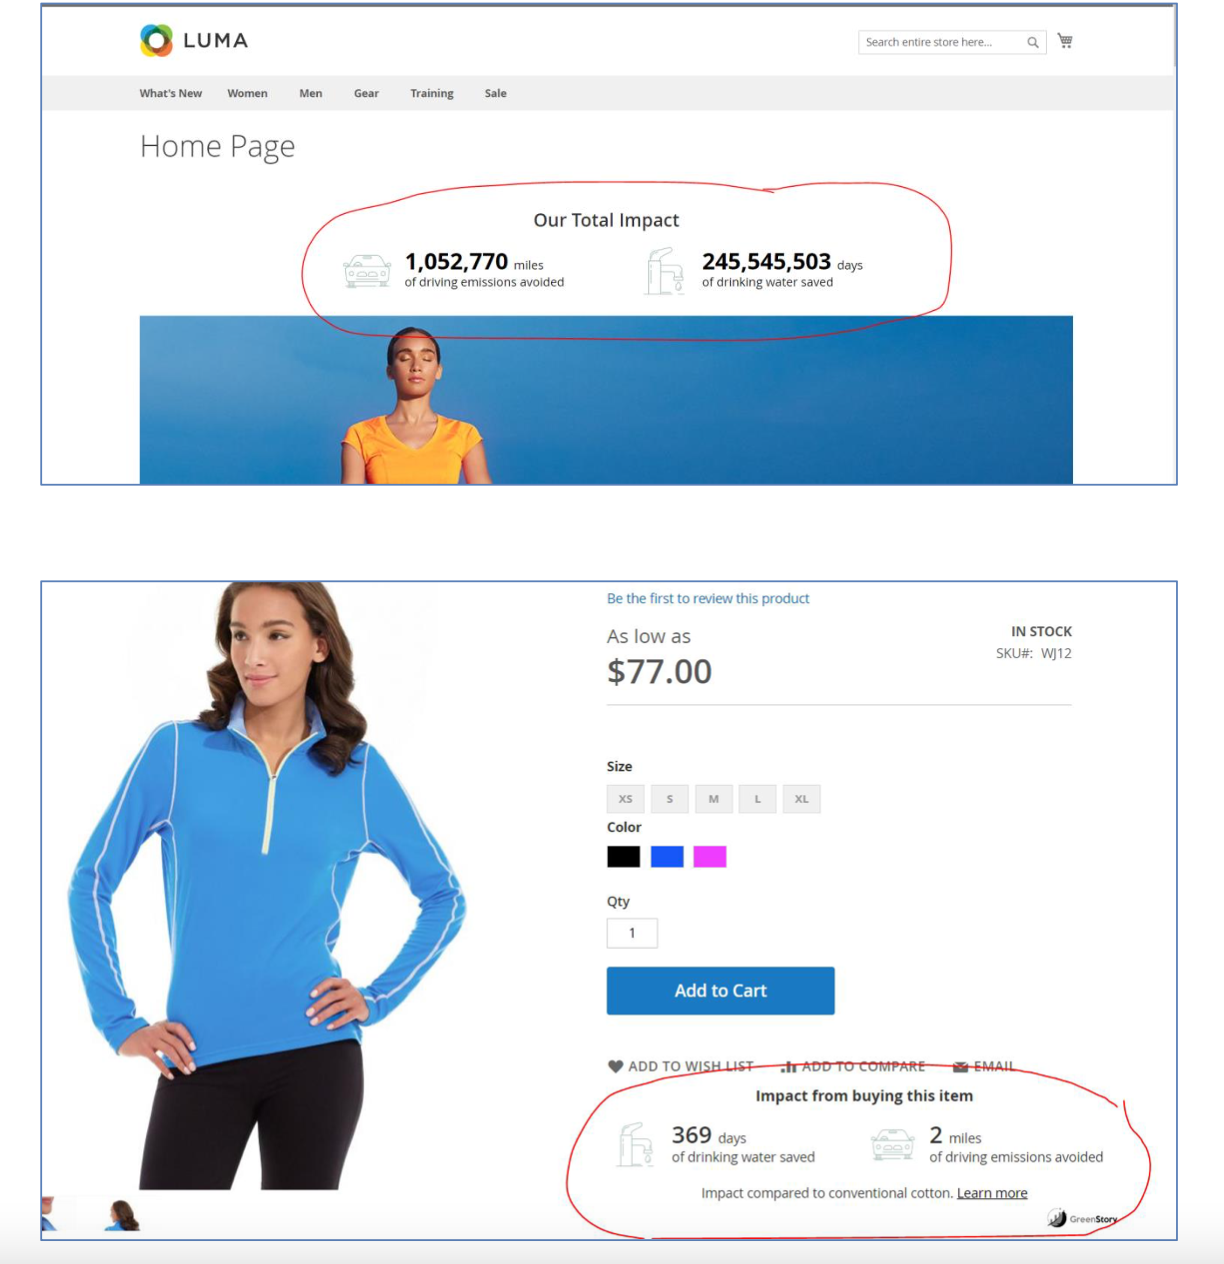Viewport: 1224px width, 1264px height.
Task: Click Add to Cart button
Action: coord(720,990)
